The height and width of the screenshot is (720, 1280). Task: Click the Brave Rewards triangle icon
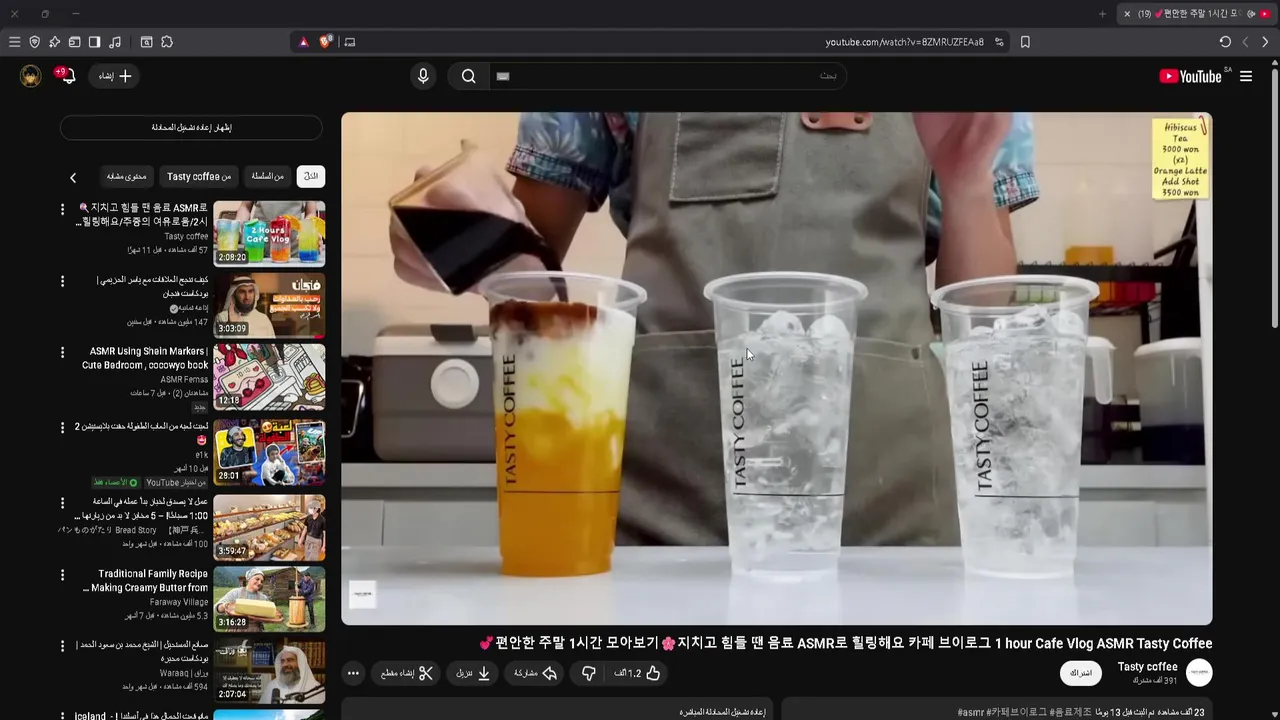304,42
